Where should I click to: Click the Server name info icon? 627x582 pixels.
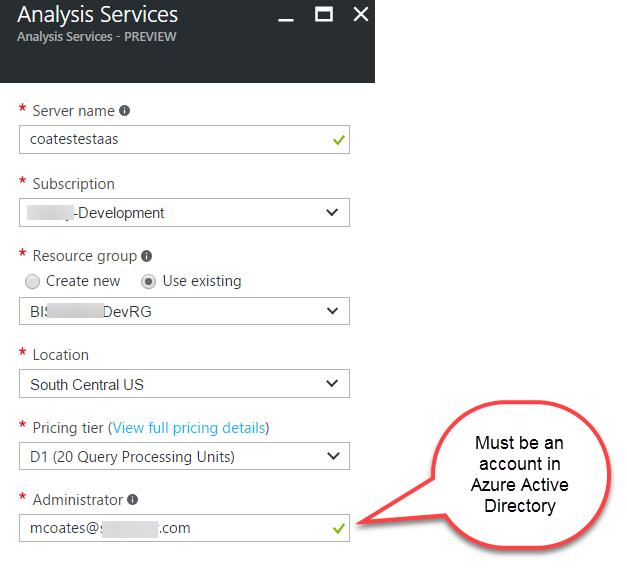[125, 110]
